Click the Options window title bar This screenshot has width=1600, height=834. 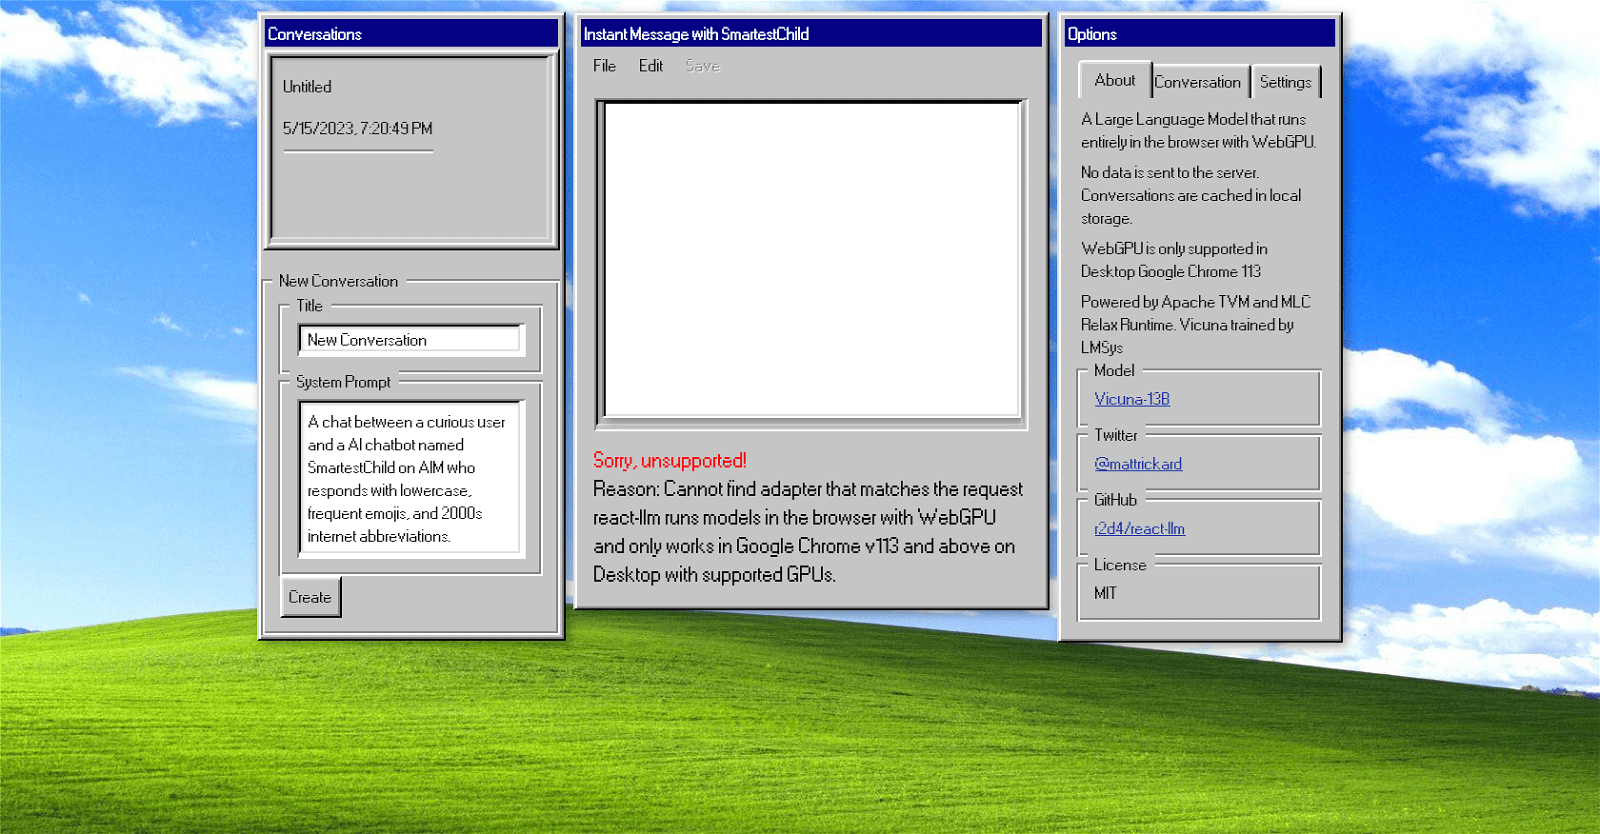coord(1199,34)
